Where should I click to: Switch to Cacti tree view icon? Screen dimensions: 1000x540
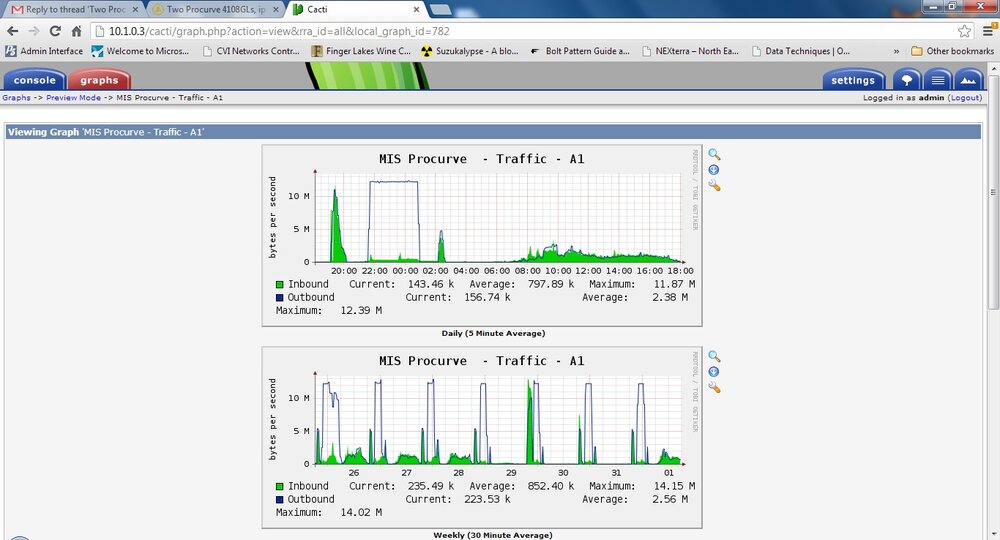pyautogui.click(x=906, y=80)
